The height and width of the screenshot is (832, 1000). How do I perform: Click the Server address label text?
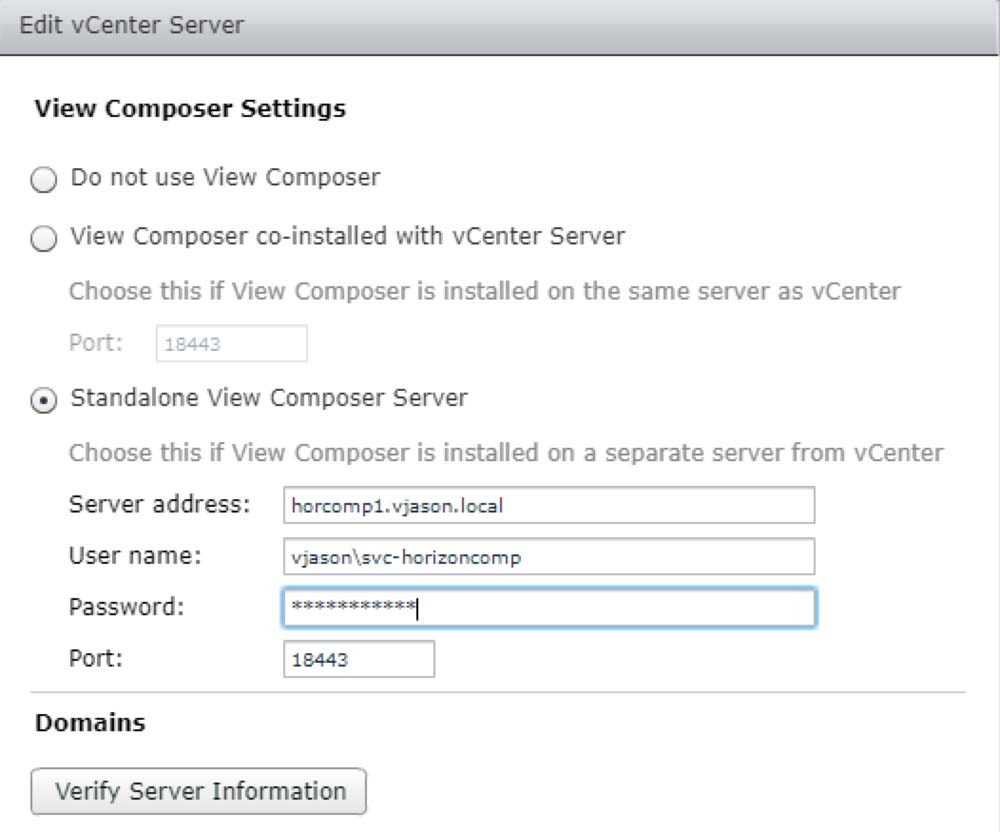click(x=159, y=504)
